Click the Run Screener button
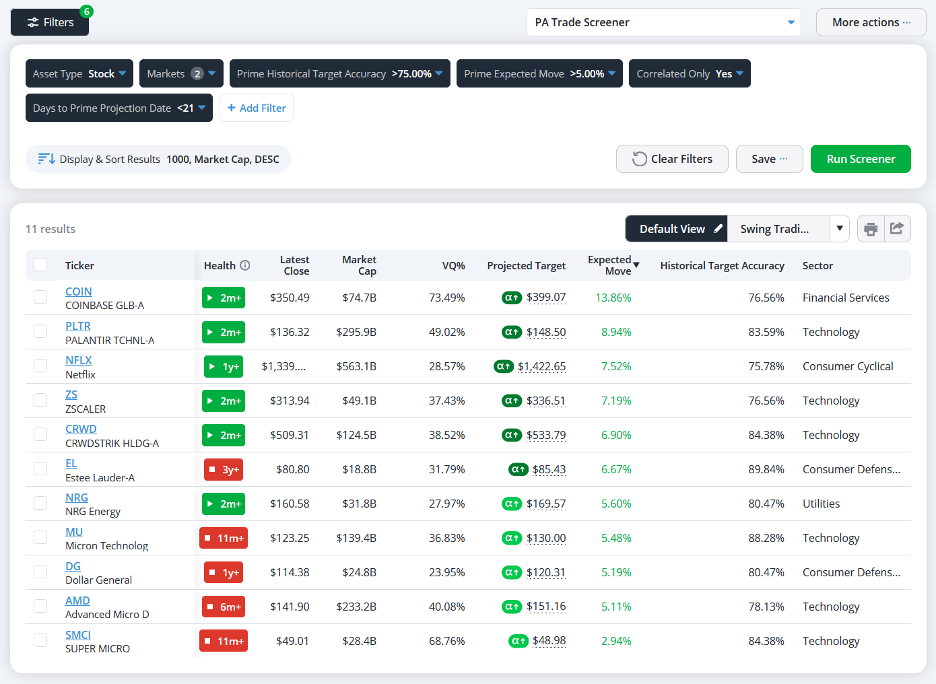Screen dimensions: 936x684 860,159
